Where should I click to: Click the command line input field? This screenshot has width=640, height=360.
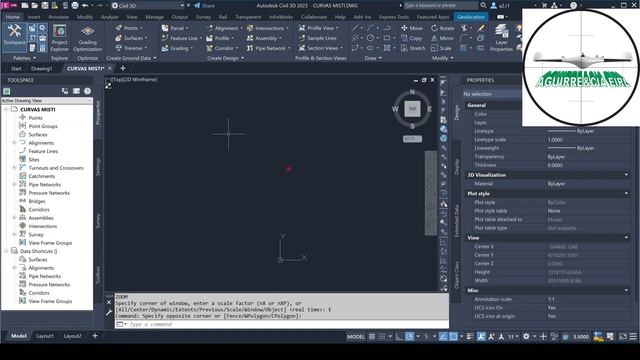pyautogui.click(x=286, y=324)
